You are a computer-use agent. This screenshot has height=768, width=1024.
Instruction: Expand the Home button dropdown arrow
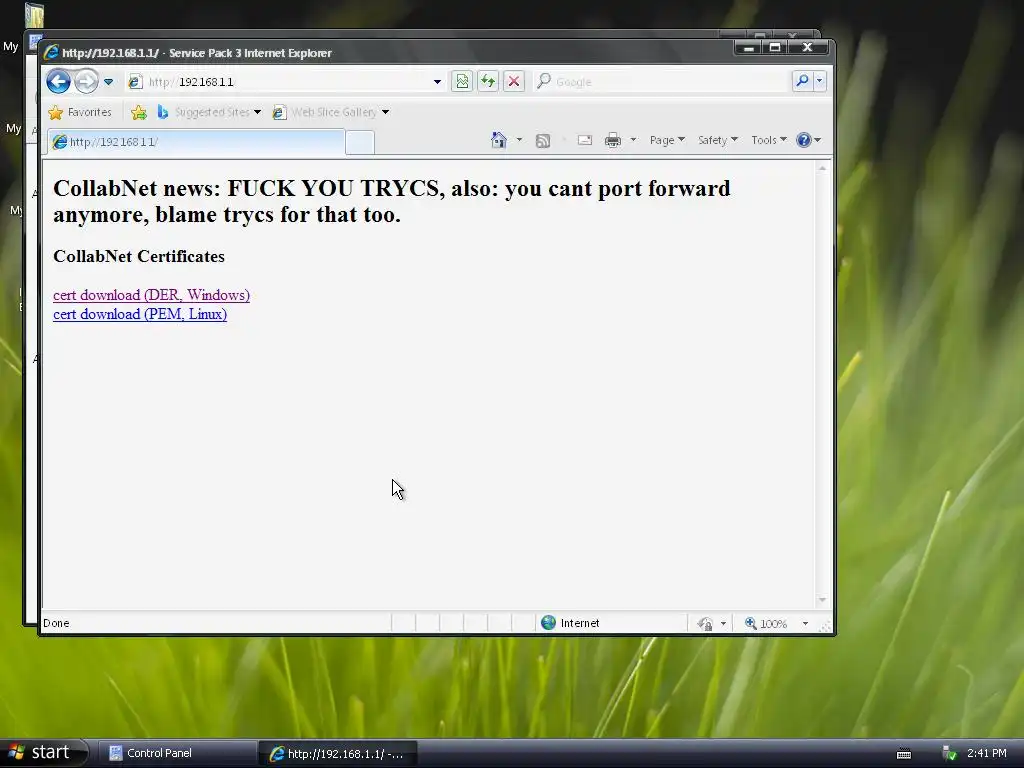point(519,140)
